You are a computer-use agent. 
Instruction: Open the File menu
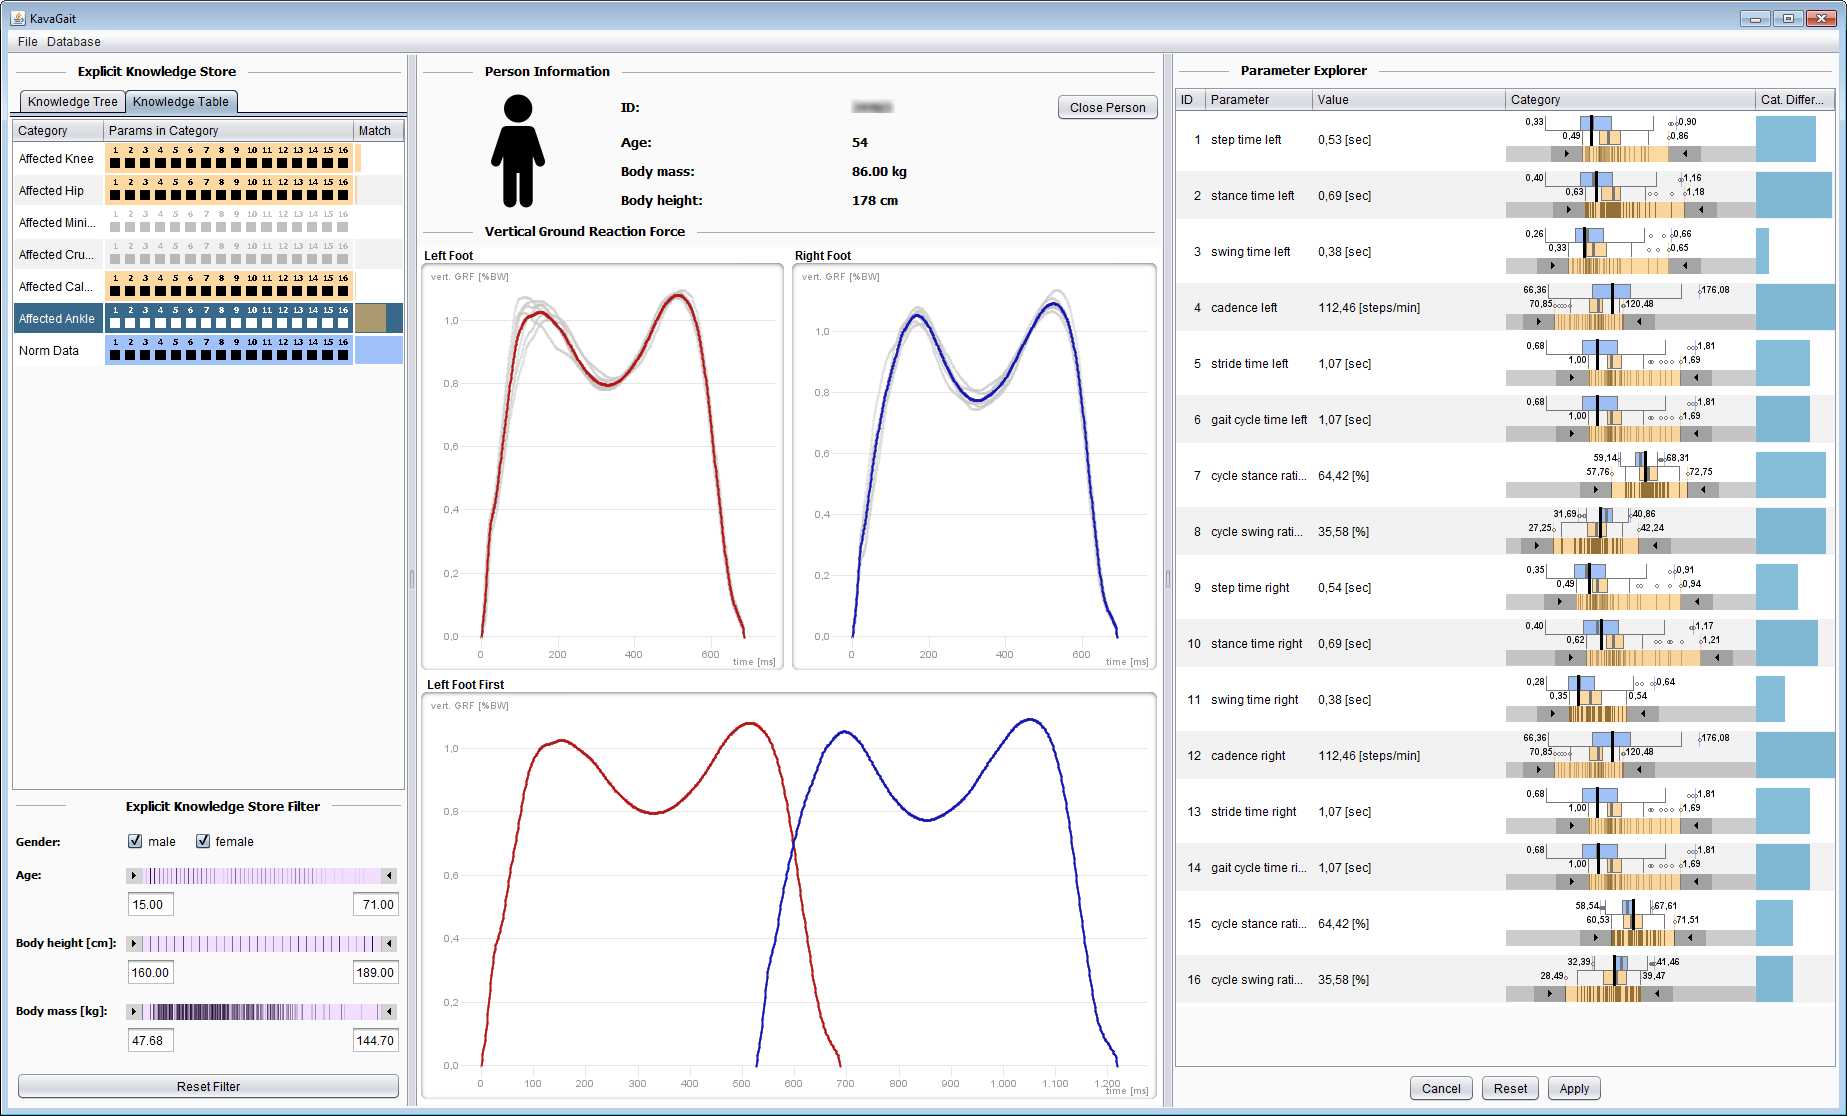(27, 42)
